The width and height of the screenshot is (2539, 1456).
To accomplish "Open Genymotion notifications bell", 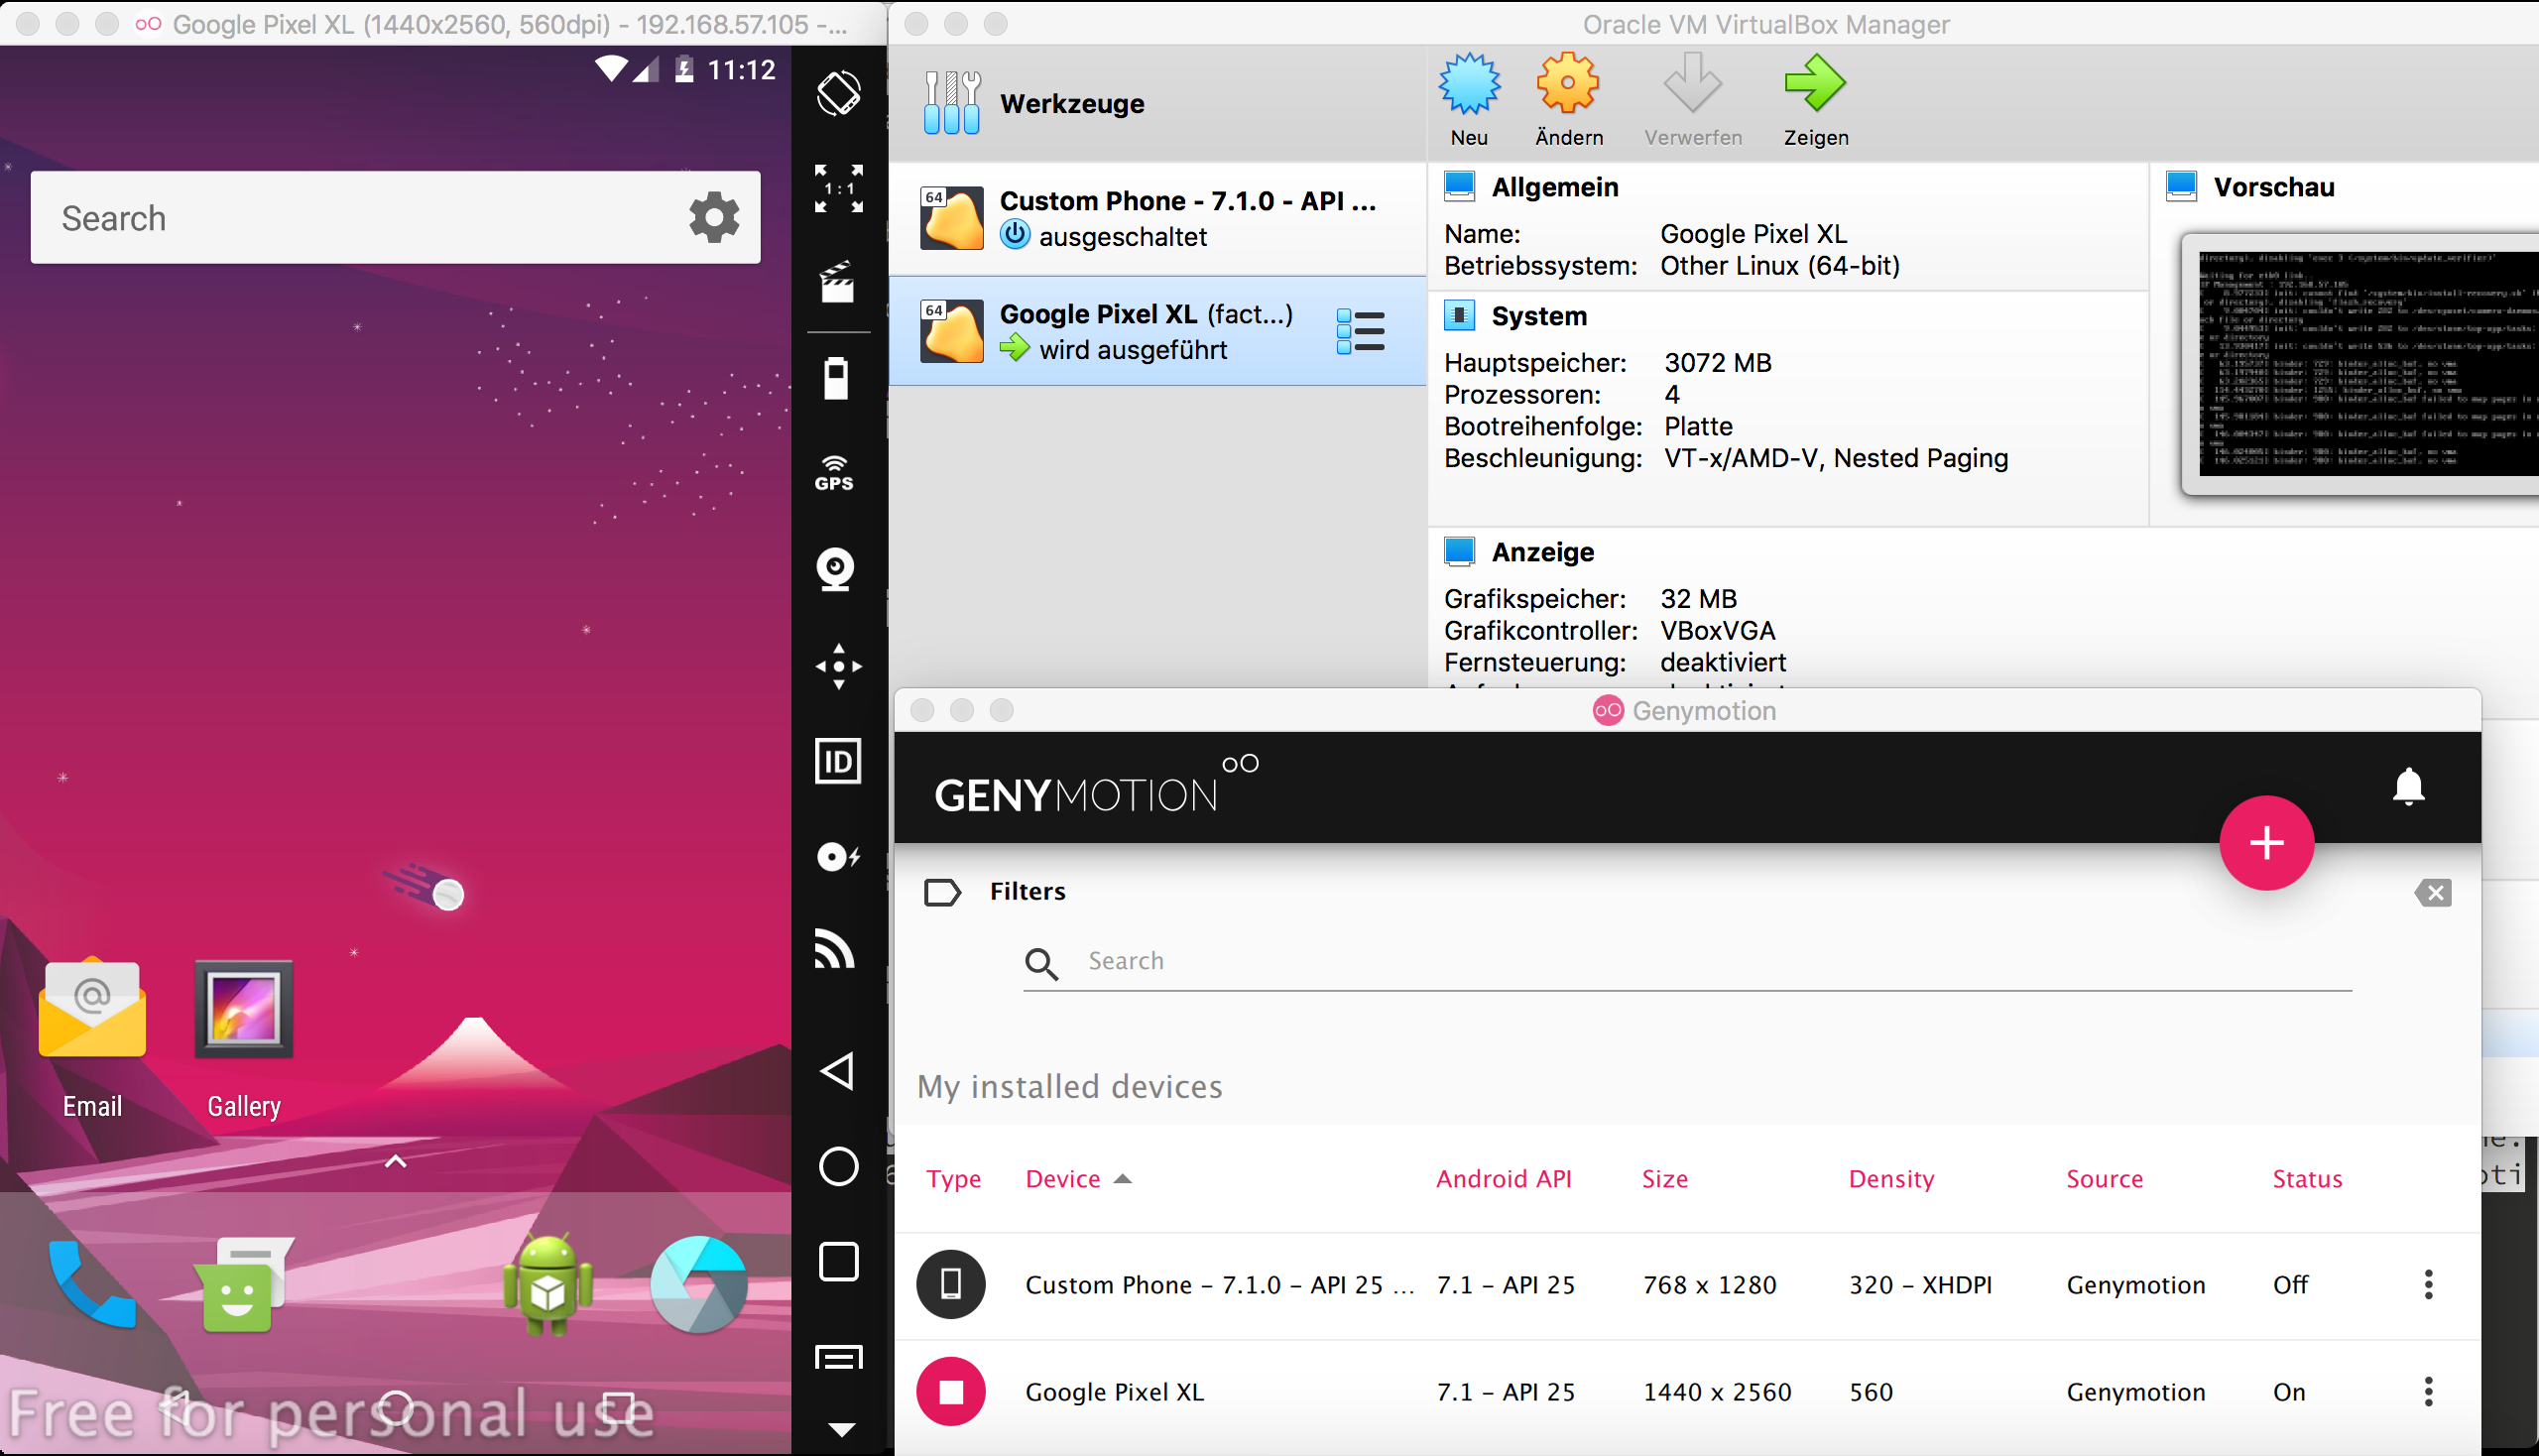I will click(2408, 787).
